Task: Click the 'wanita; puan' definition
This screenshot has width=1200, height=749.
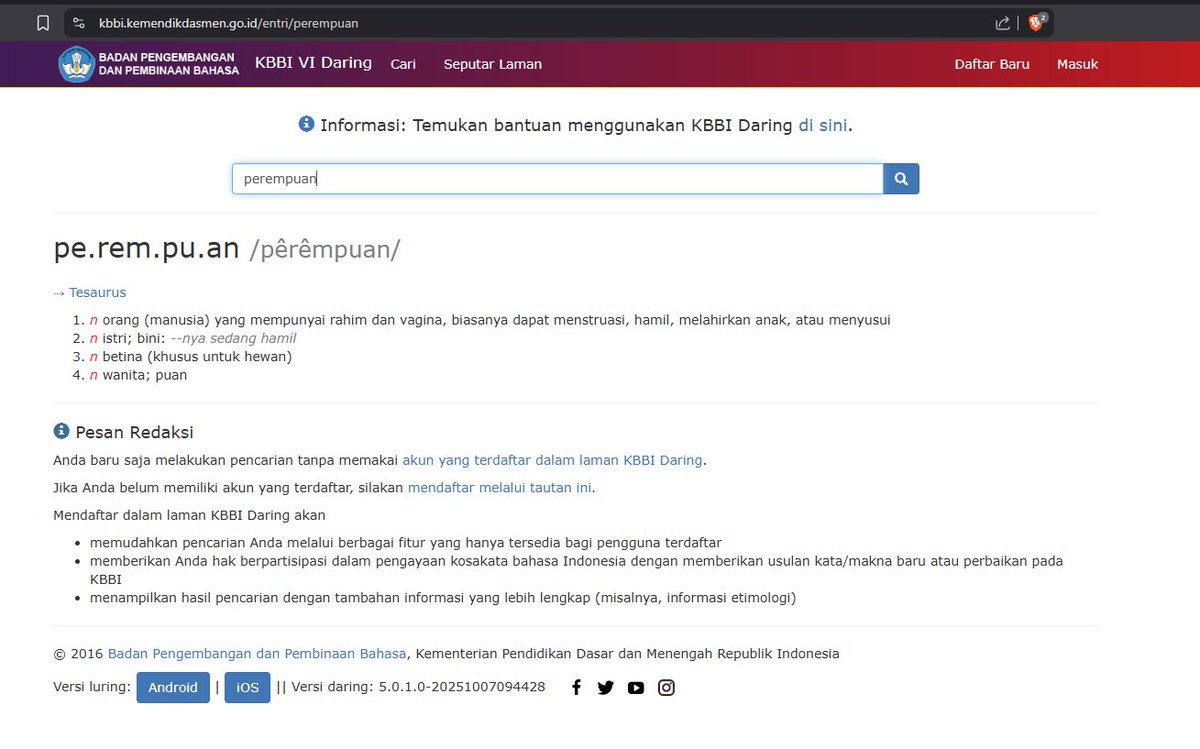Action: (x=144, y=375)
